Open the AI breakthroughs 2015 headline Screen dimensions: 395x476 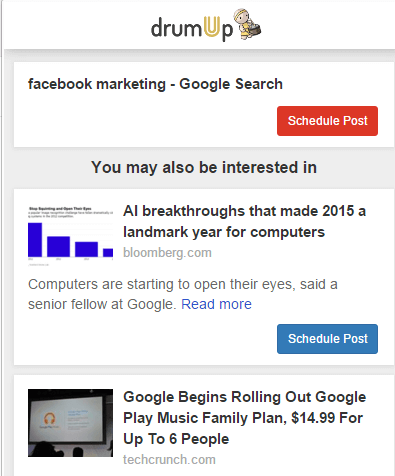coord(244,221)
